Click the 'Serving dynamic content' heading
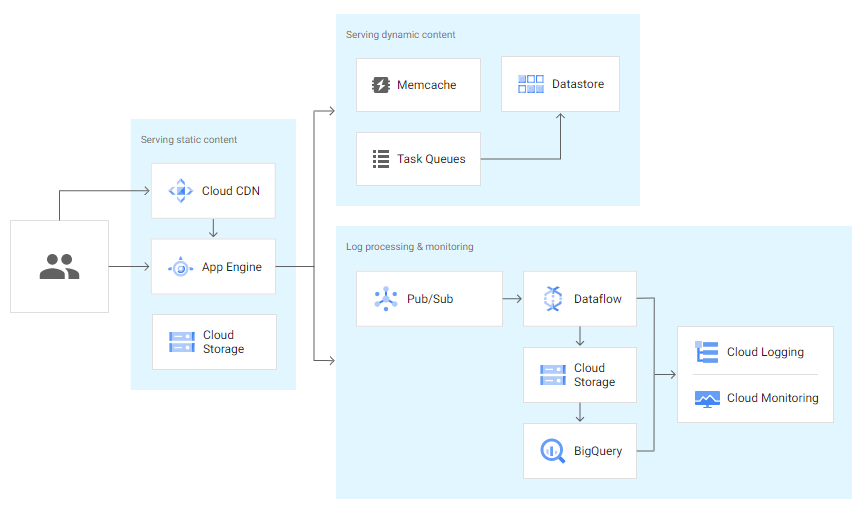Viewport: 867px width, 510px height. (x=400, y=35)
